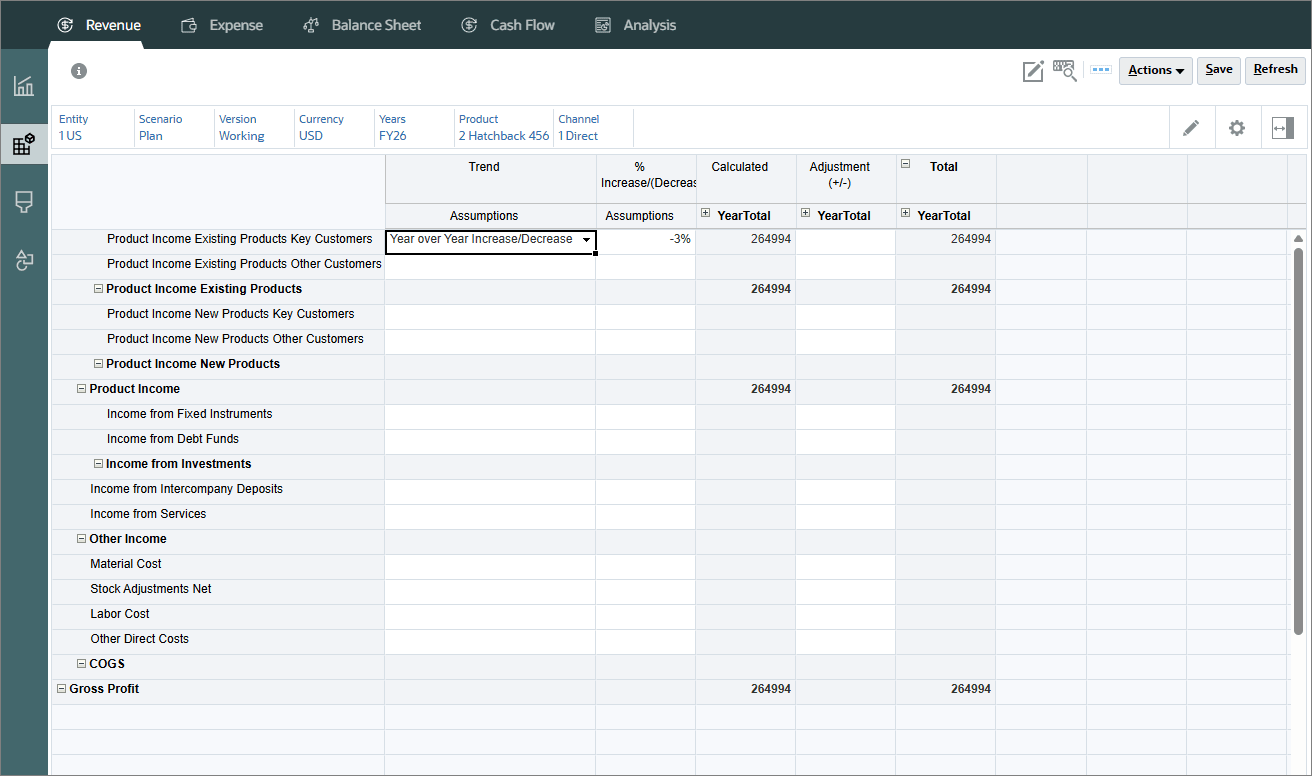Screen dimensions: 1312x776
Task: Collapse the Other Income row
Action: 81,539
